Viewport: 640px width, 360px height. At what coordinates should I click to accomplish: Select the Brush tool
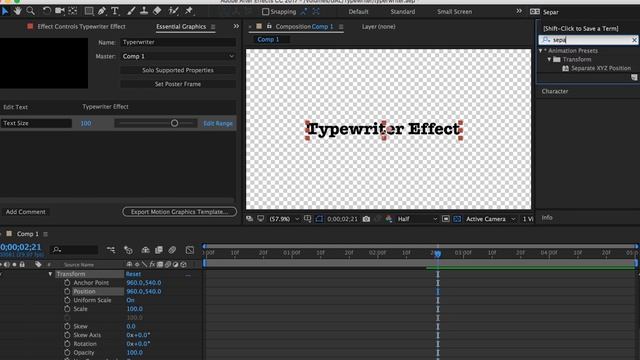point(131,11)
